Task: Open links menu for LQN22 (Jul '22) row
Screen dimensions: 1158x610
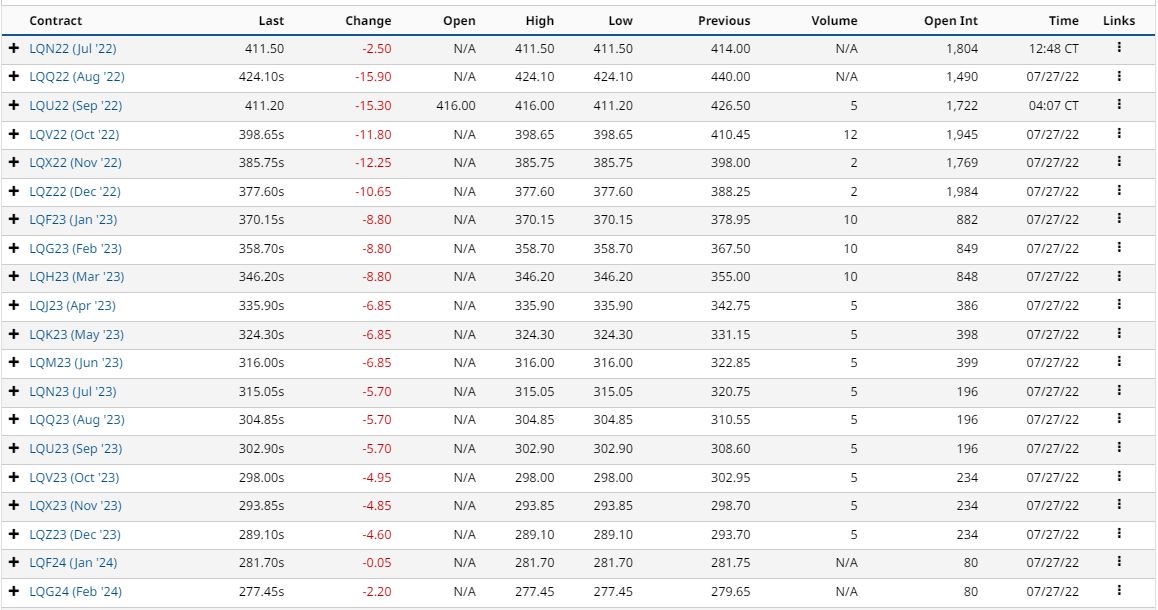Action: pos(1119,48)
